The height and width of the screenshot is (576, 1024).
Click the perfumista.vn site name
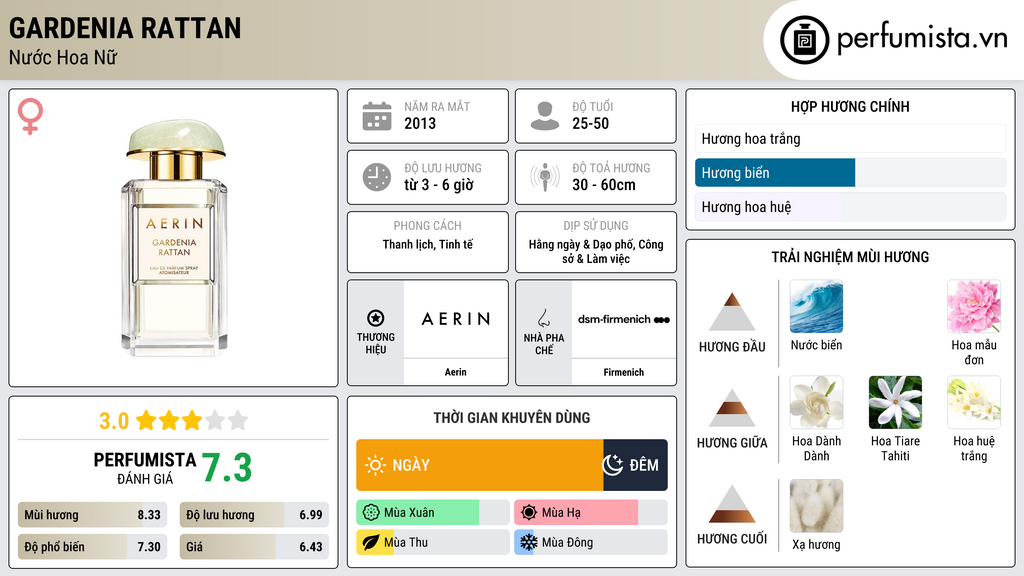click(x=922, y=39)
